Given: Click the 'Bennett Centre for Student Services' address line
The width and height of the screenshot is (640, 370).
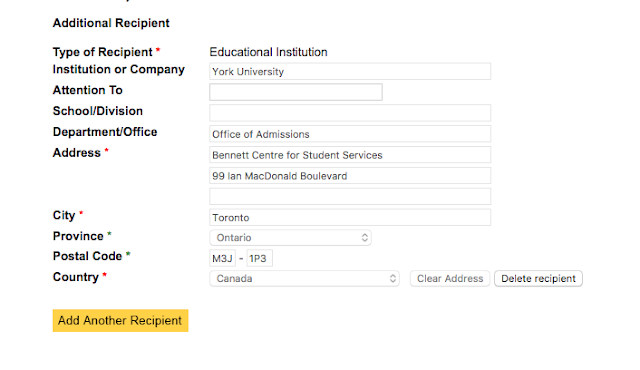Looking at the screenshot, I should pyautogui.click(x=350, y=155).
